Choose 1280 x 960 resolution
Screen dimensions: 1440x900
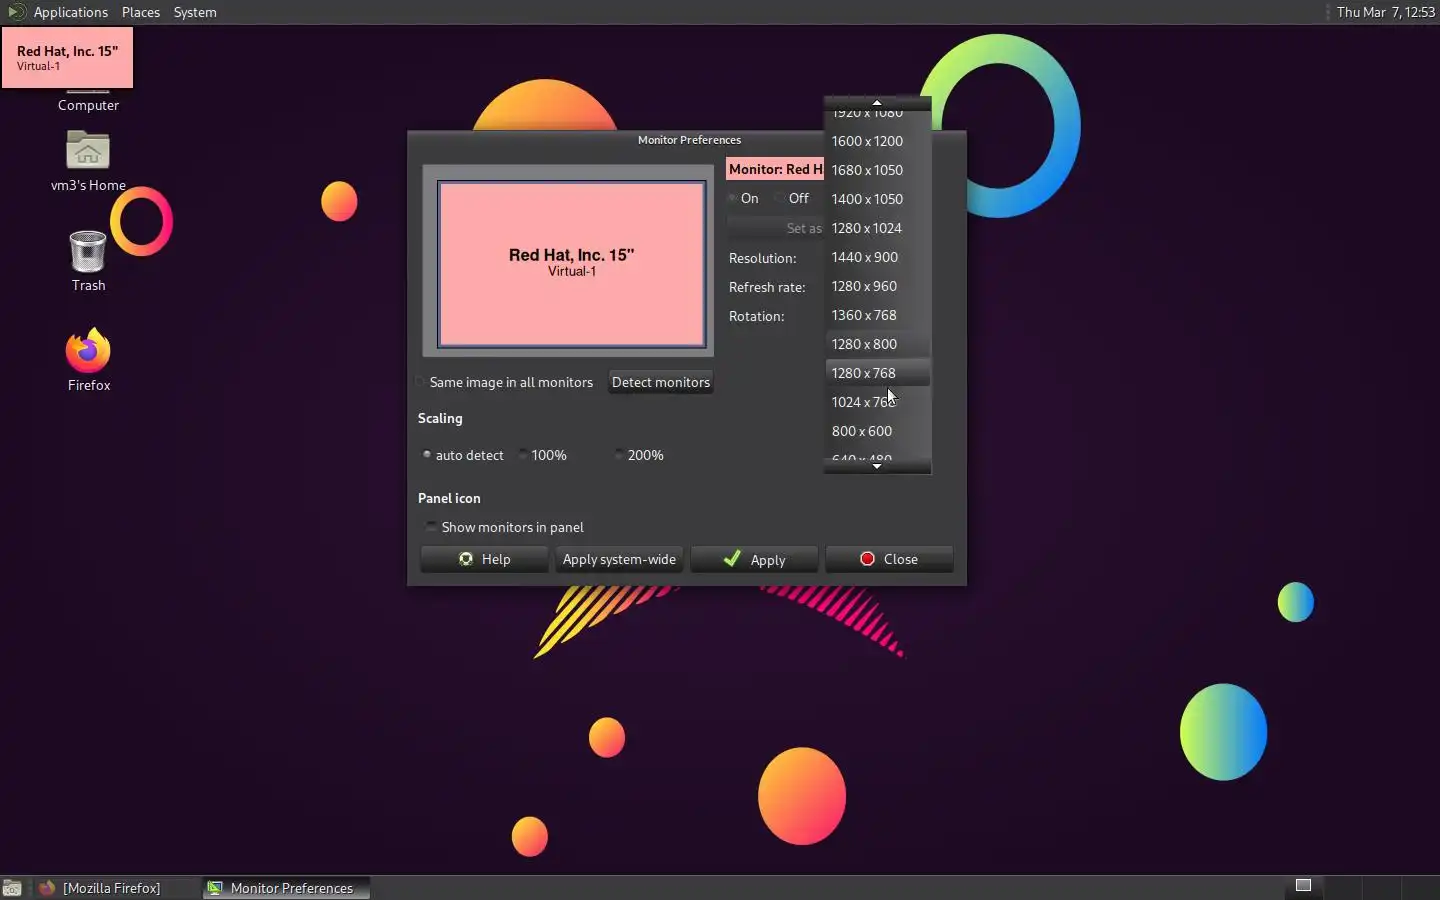(877, 286)
